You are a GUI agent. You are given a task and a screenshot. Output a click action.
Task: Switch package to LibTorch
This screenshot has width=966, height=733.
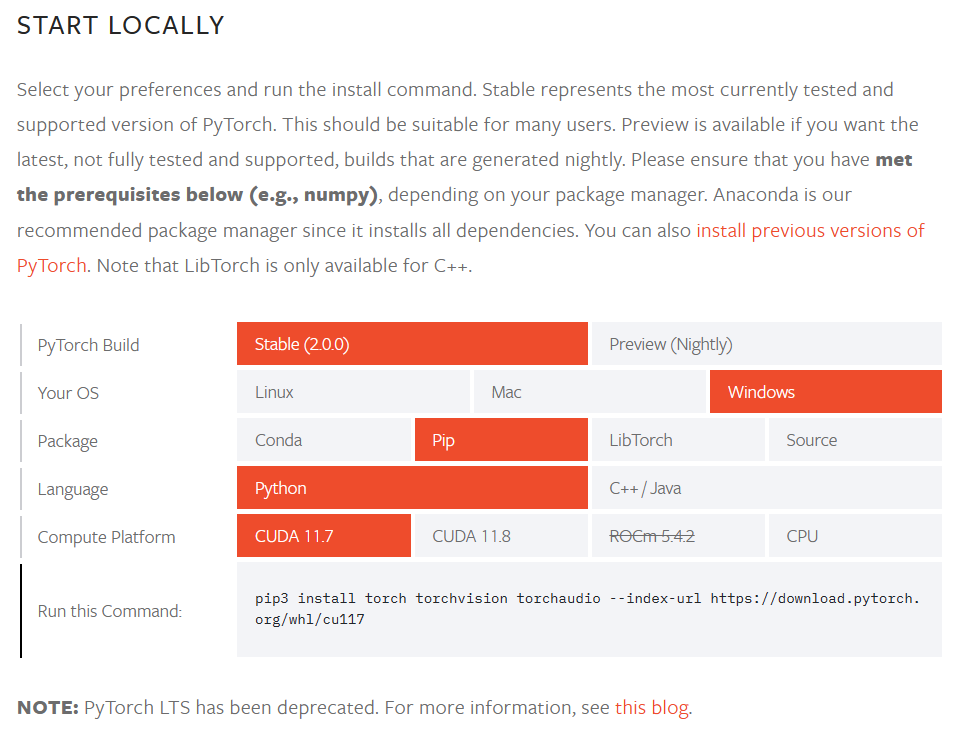[677, 440]
